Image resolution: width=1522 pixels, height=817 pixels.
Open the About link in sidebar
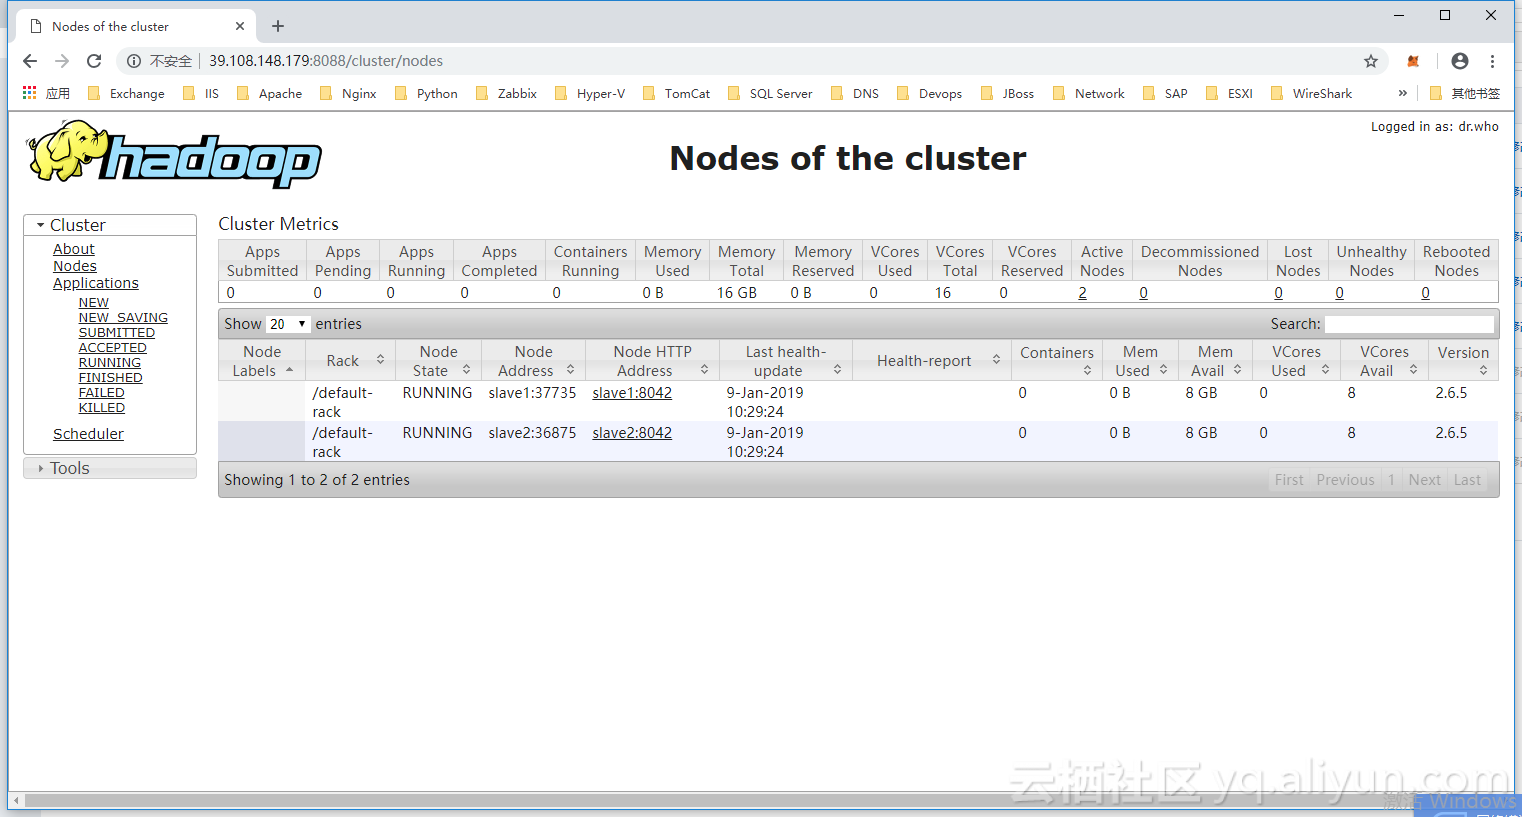click(x=74, y=249)
